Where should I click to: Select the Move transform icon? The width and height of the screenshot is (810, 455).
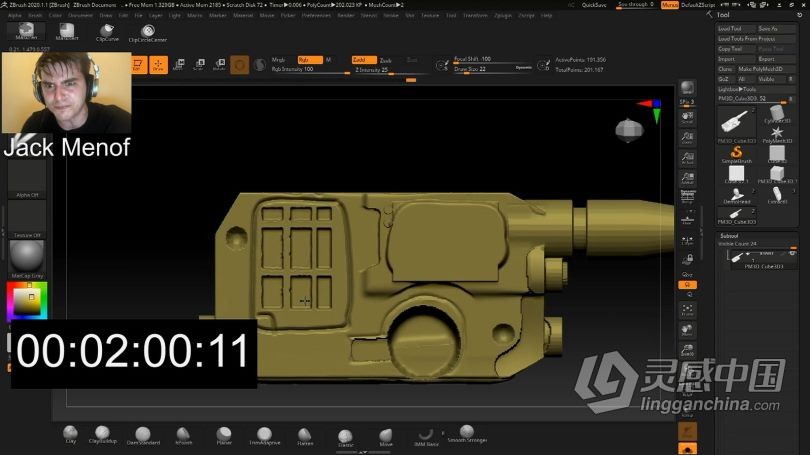pyautogui.click(x=179, y=65)
